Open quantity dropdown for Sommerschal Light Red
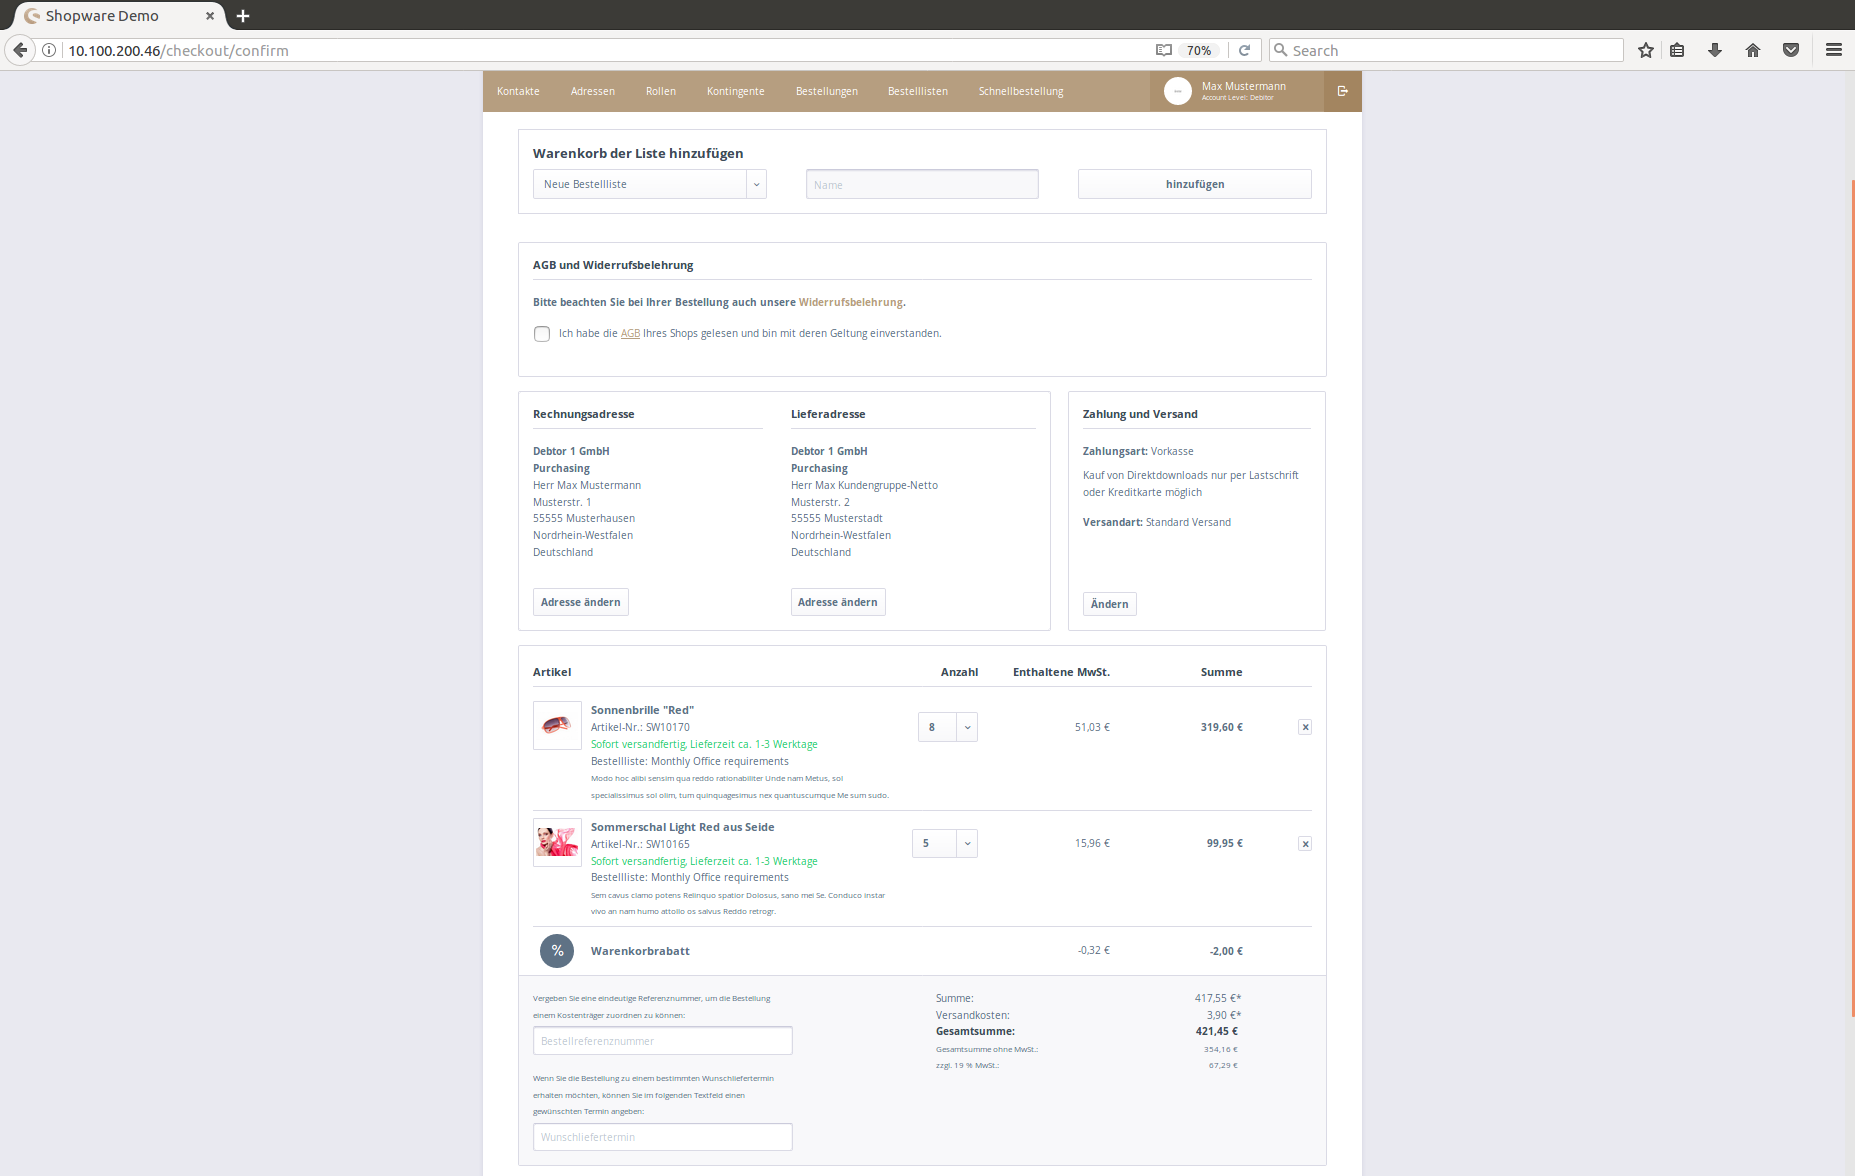The width and height of the screenshot is (1855, 1176). point(967,844)
